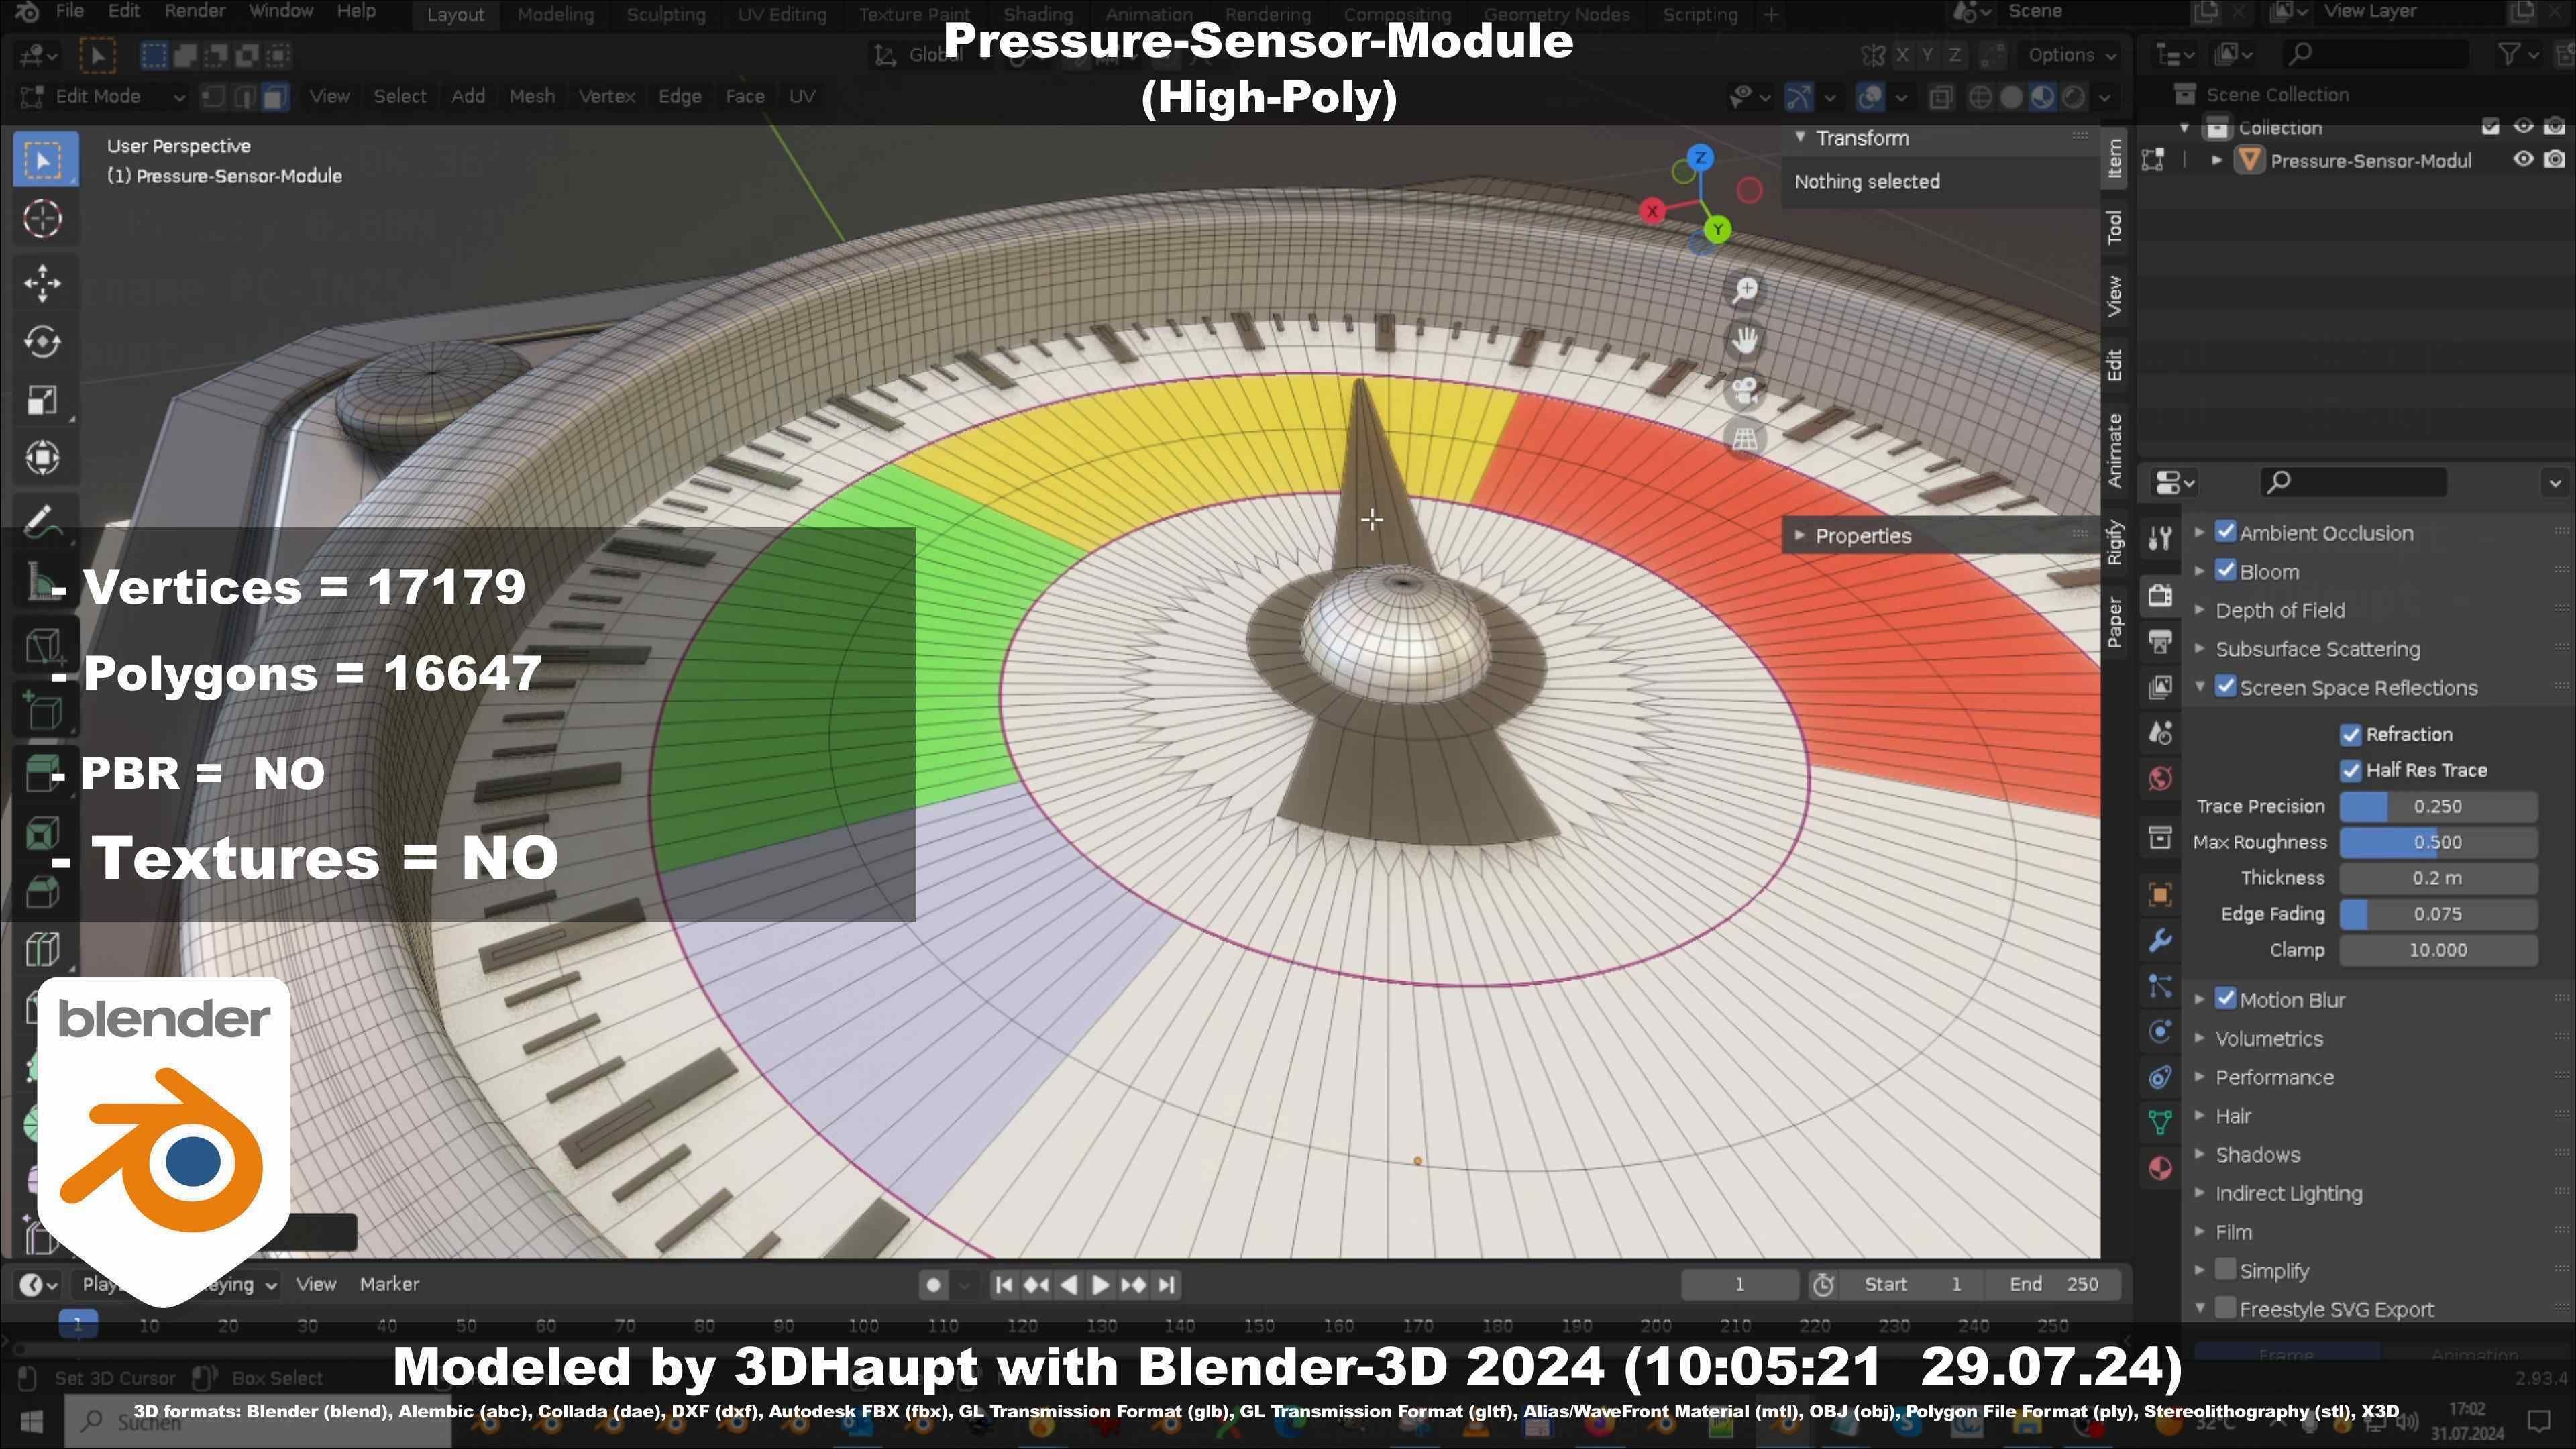Open the Tool properties tab icon

tap(2160, 539)
